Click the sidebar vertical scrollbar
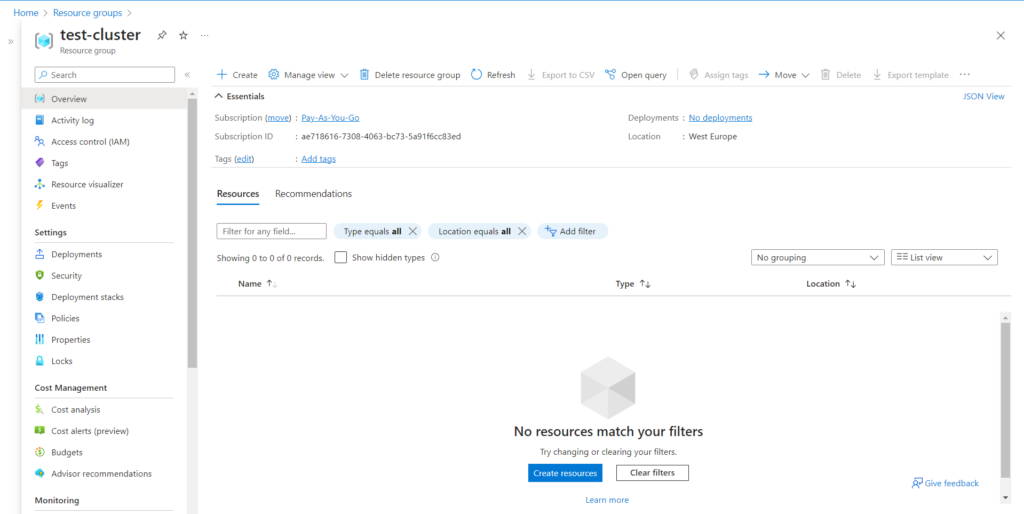Screen dimensions: 1024x514 click(192, 232)
